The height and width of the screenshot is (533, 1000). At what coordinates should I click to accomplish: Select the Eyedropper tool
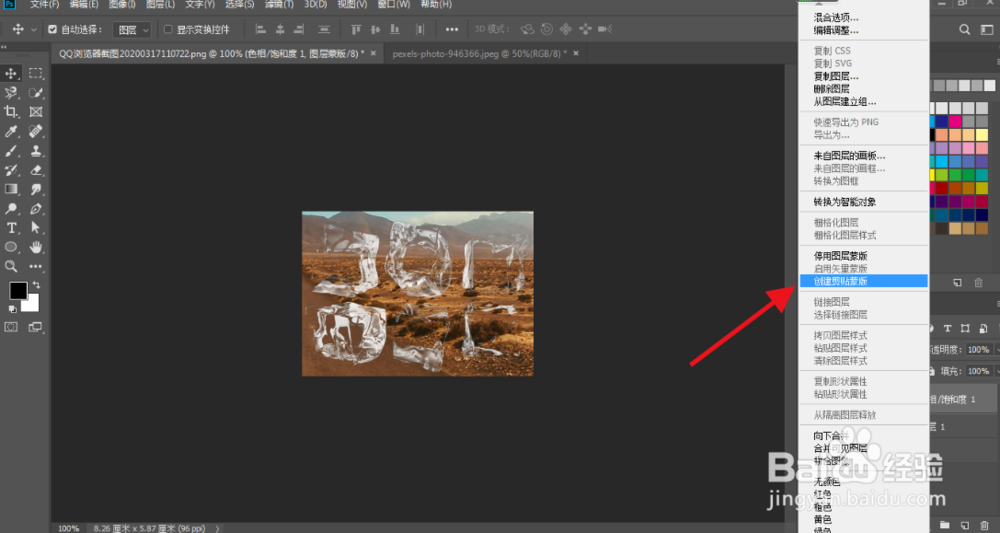coord(11,131)
